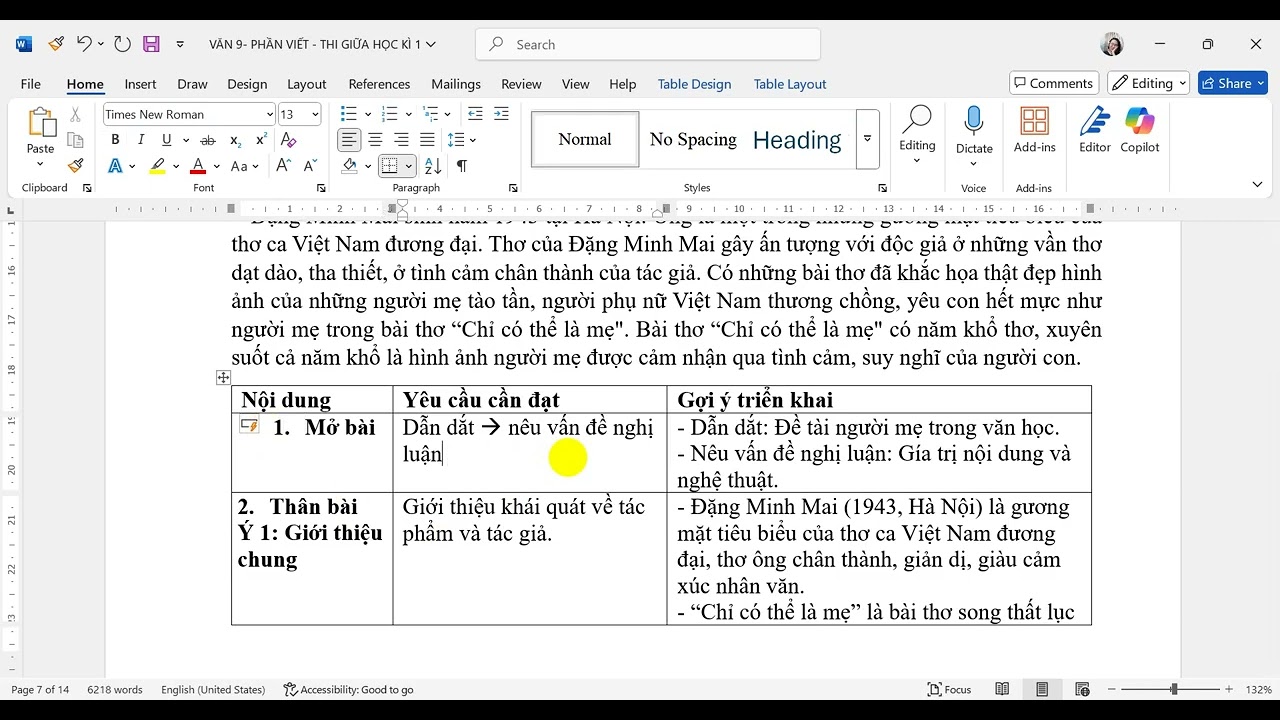This screenshot has height=720, width=1280.
Task: Toggle Italic formatting
Action: coord(141,140)
